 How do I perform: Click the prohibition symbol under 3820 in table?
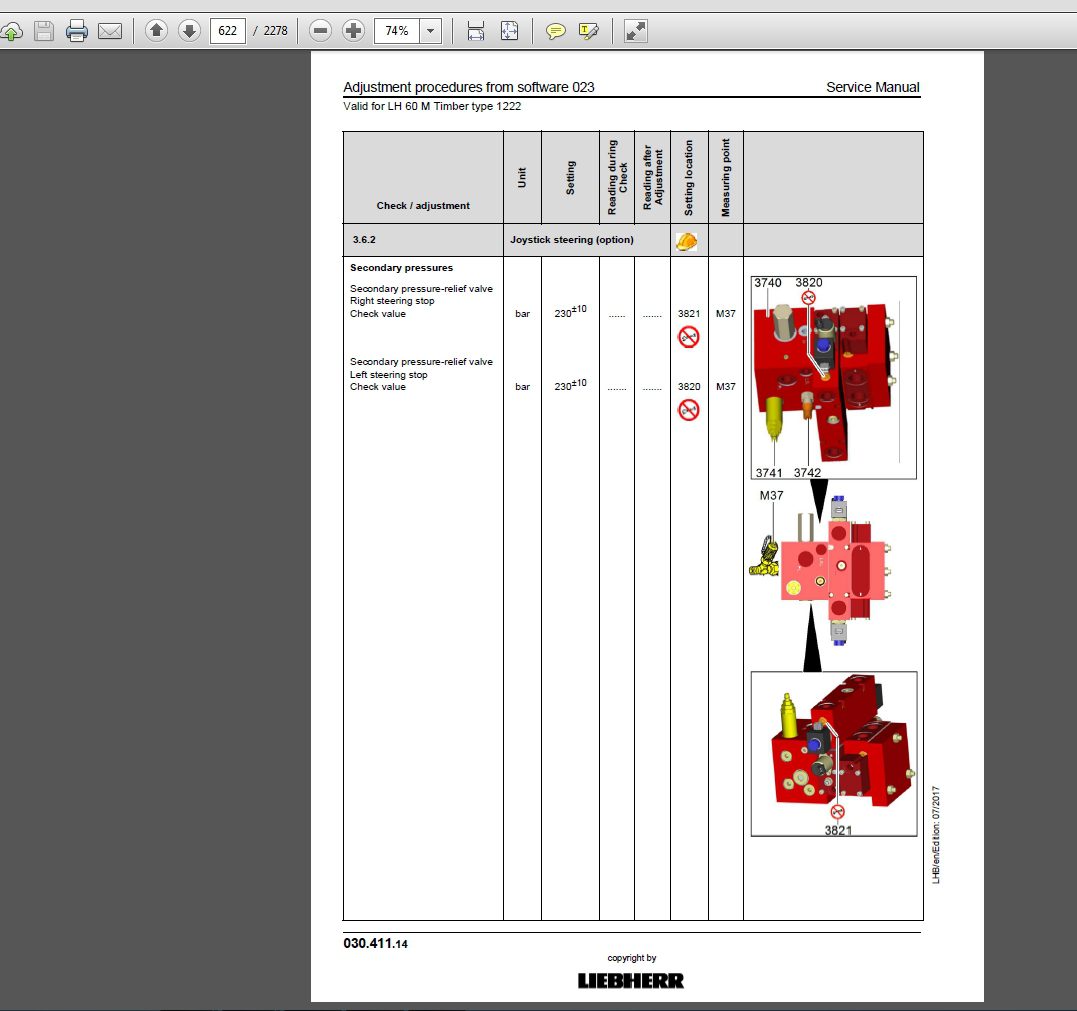688,410
